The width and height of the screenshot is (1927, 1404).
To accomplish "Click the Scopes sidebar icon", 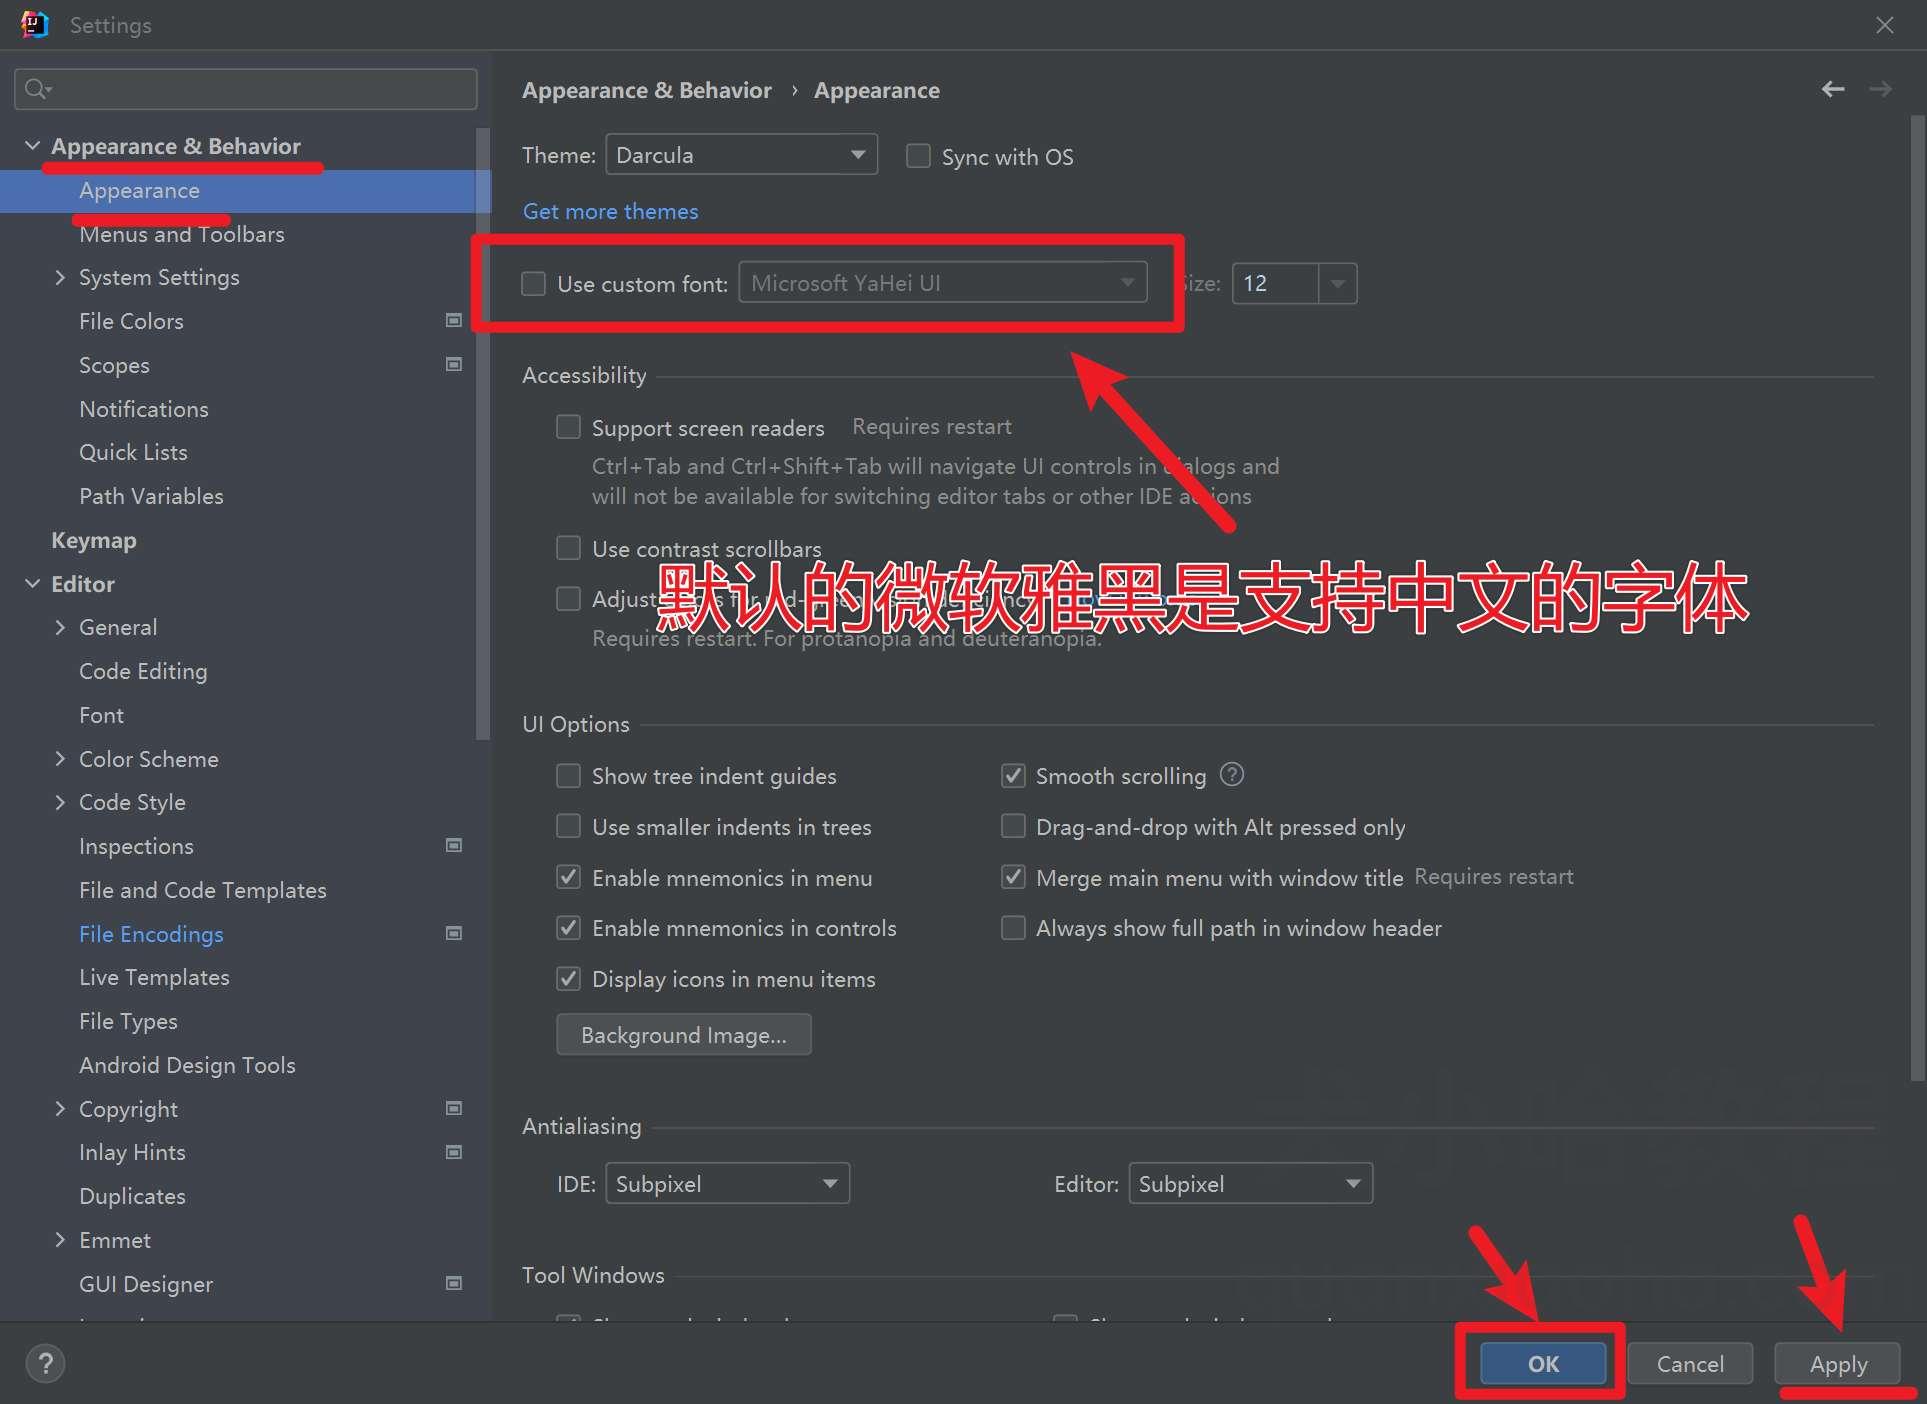I will coord(455,364).
